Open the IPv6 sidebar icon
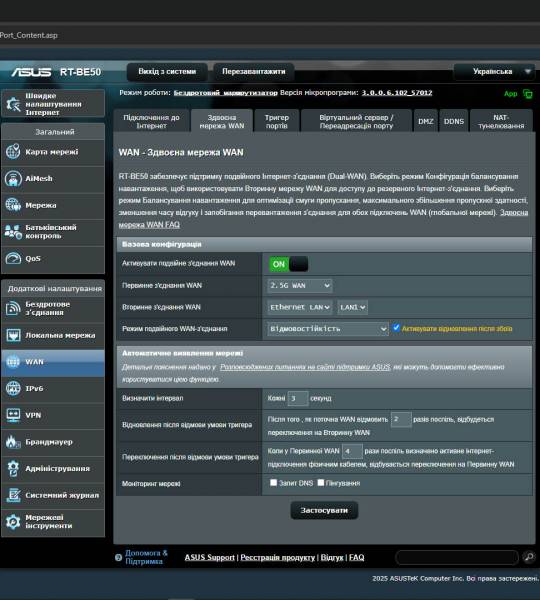This screenshot has height=600, width=540. pyautogui.click(x=13, y=388)
